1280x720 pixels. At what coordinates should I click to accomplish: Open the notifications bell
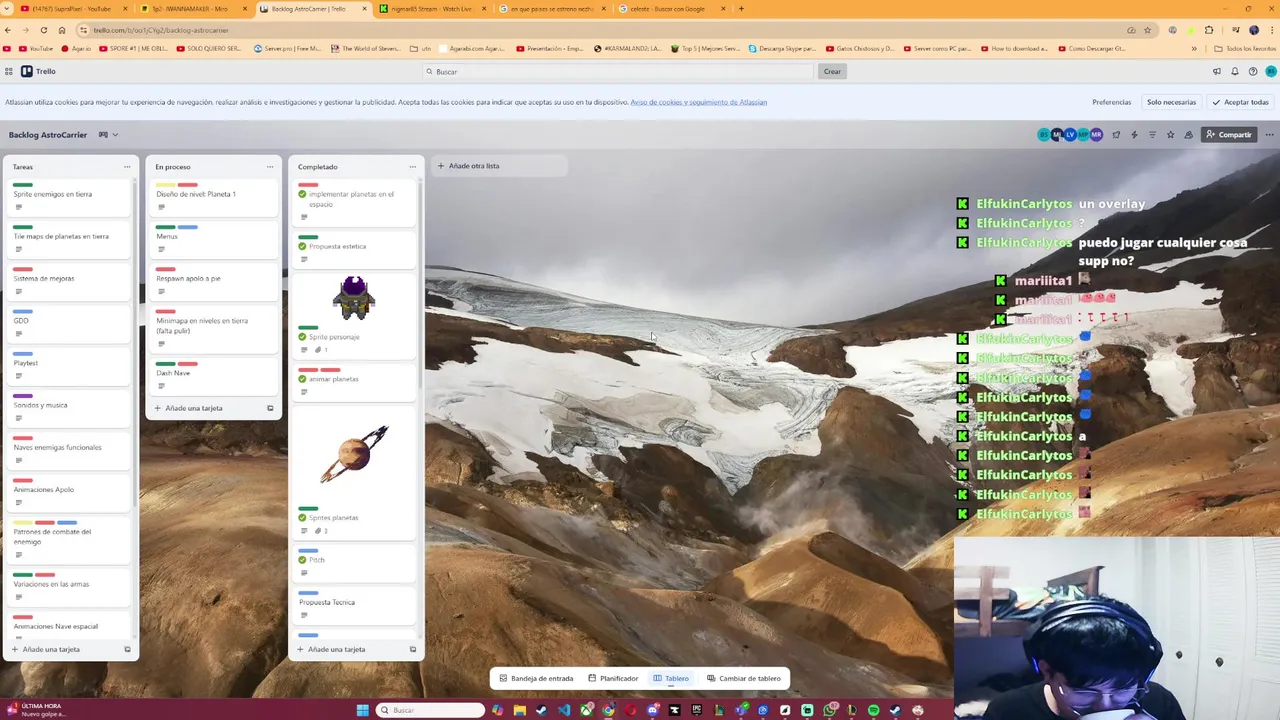click(1235, 71)
